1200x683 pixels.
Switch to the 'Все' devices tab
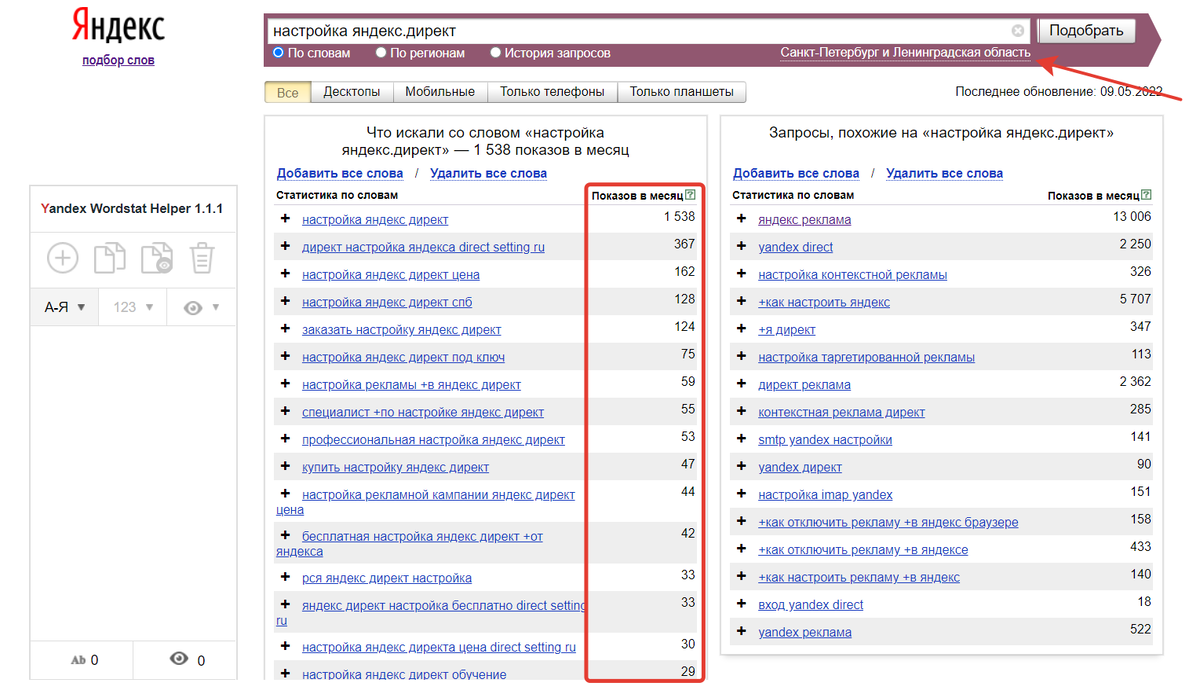(288, 92)
